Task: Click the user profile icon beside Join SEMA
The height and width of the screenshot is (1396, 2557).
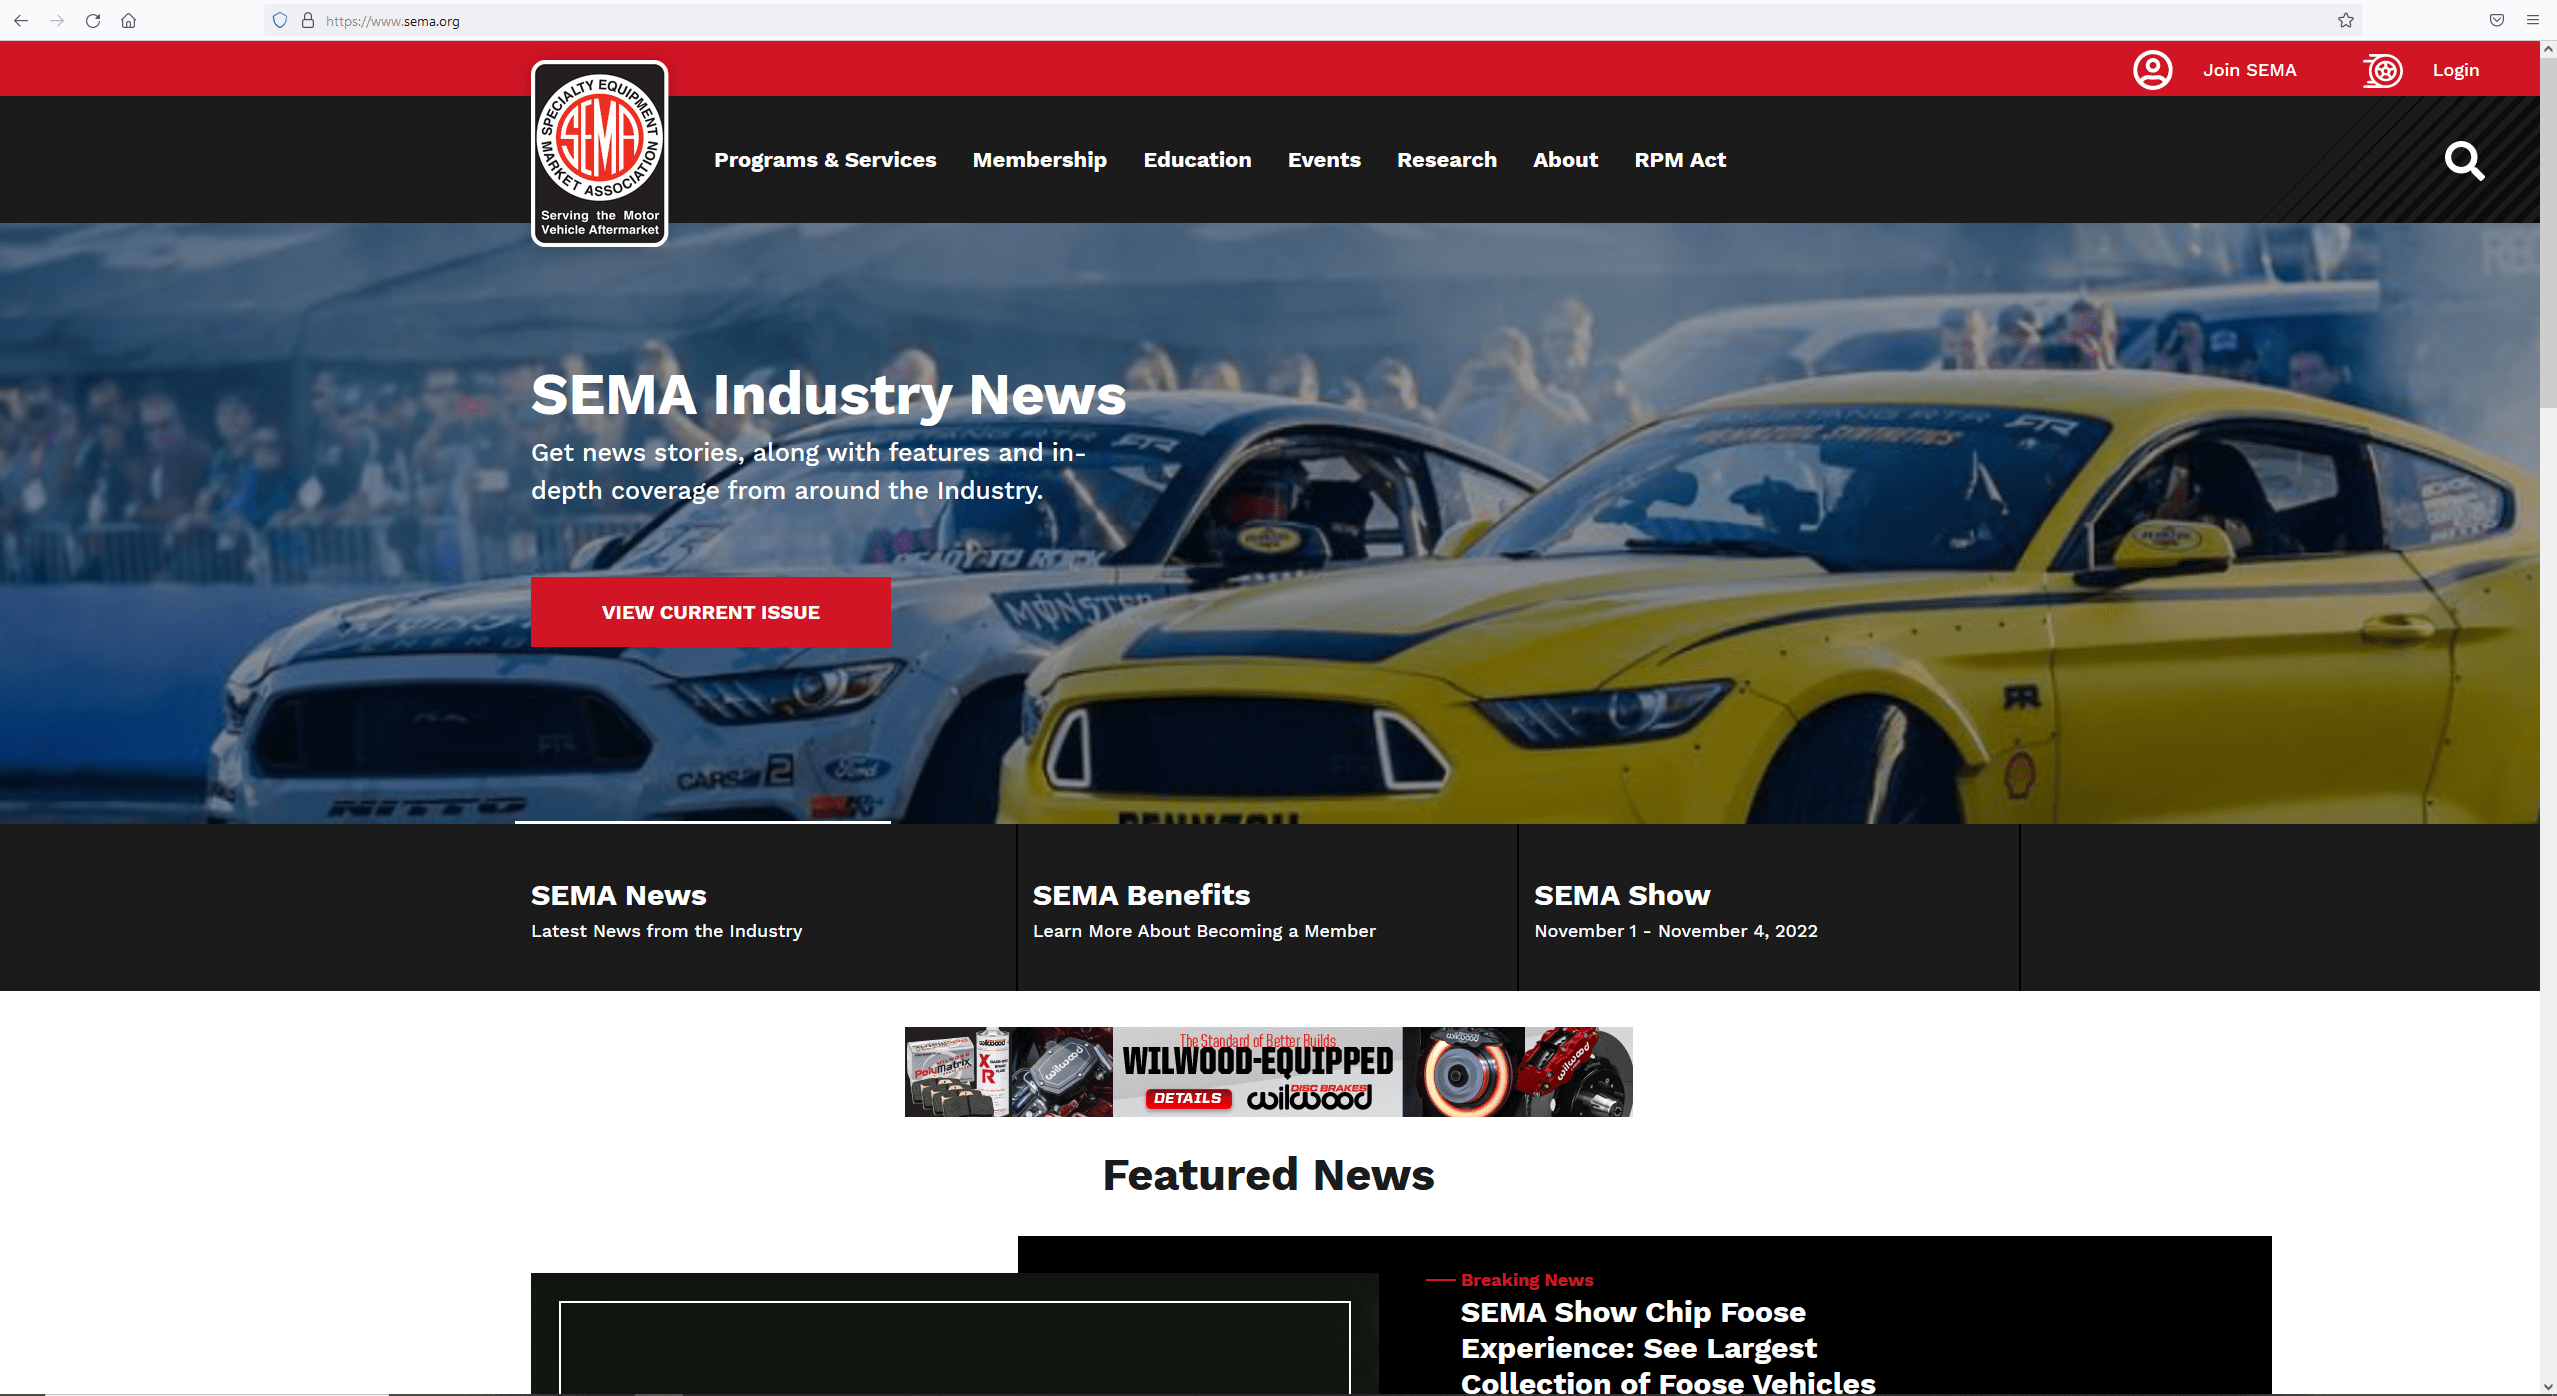Action: pos(2153,70)
